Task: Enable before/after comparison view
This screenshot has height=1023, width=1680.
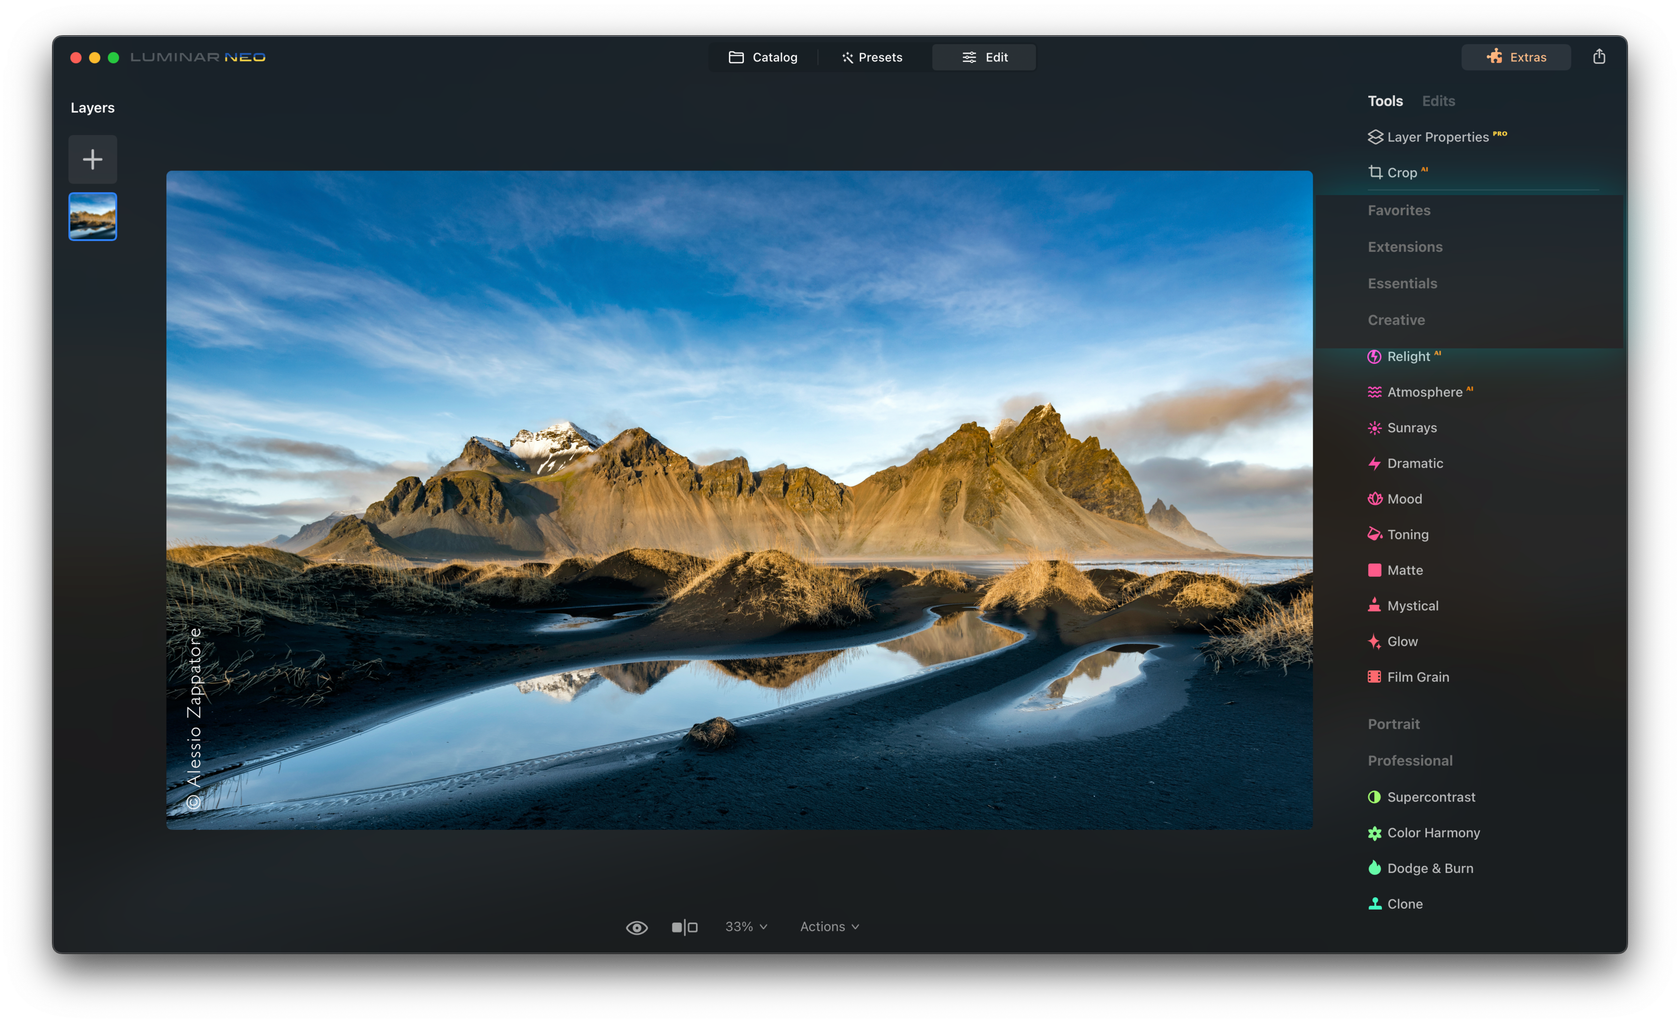Action: click(686, 926)
